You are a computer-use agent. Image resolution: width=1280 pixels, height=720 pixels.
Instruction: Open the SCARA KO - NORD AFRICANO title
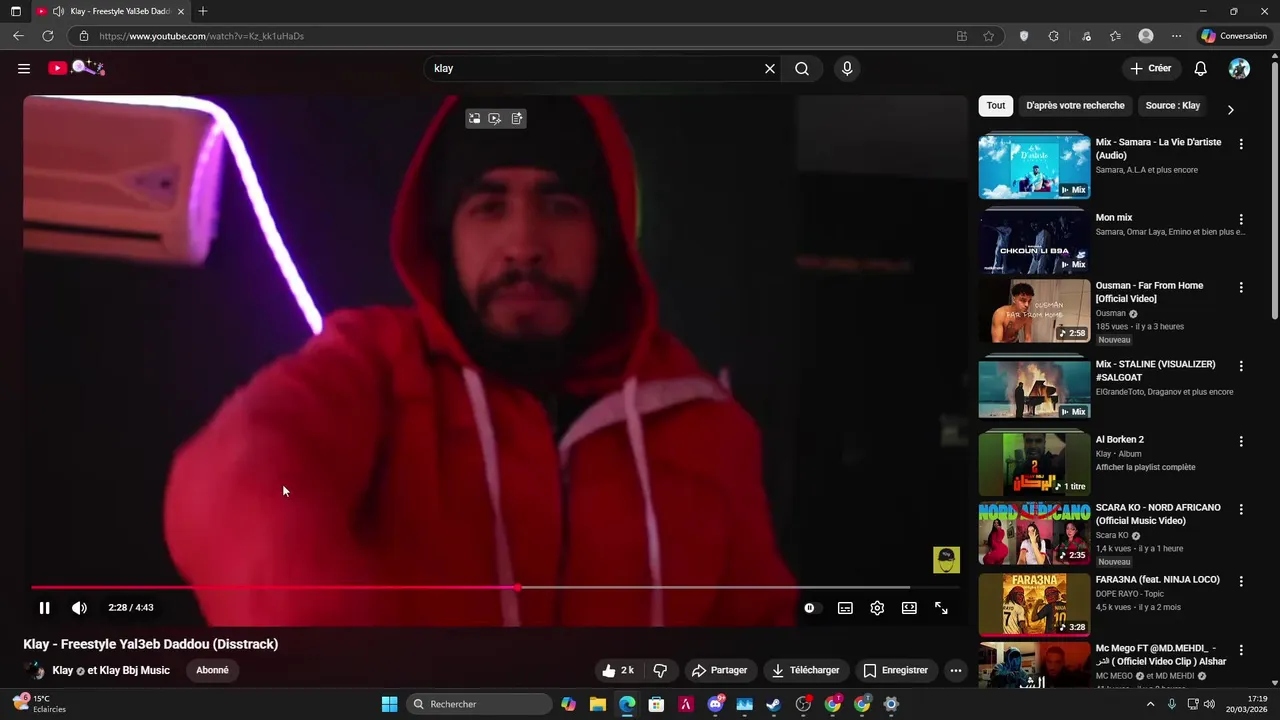tap(1158, 514)
